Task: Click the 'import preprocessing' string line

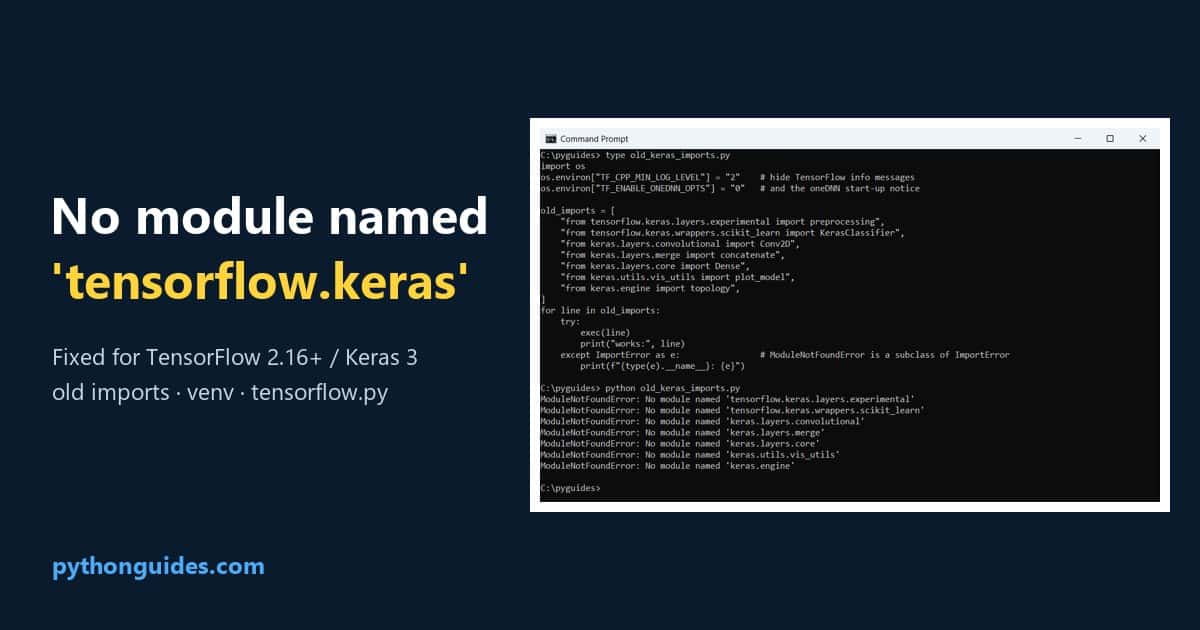Action: point(723,221)
